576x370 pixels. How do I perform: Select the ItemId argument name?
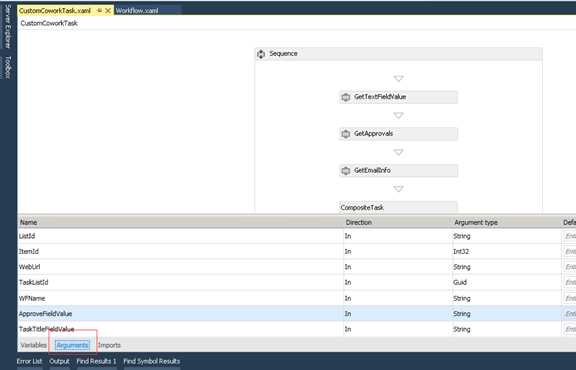29,251
